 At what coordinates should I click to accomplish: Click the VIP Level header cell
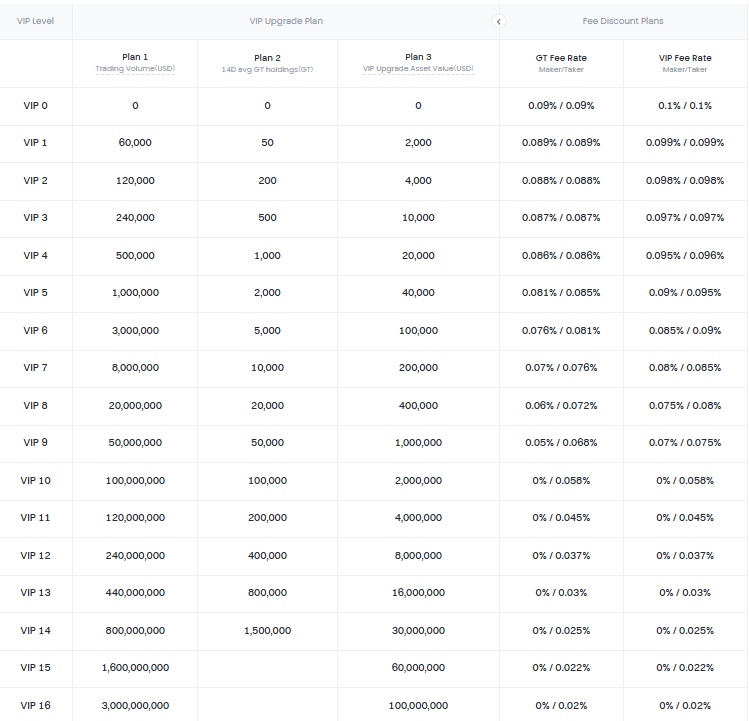[x=36, y=21]
